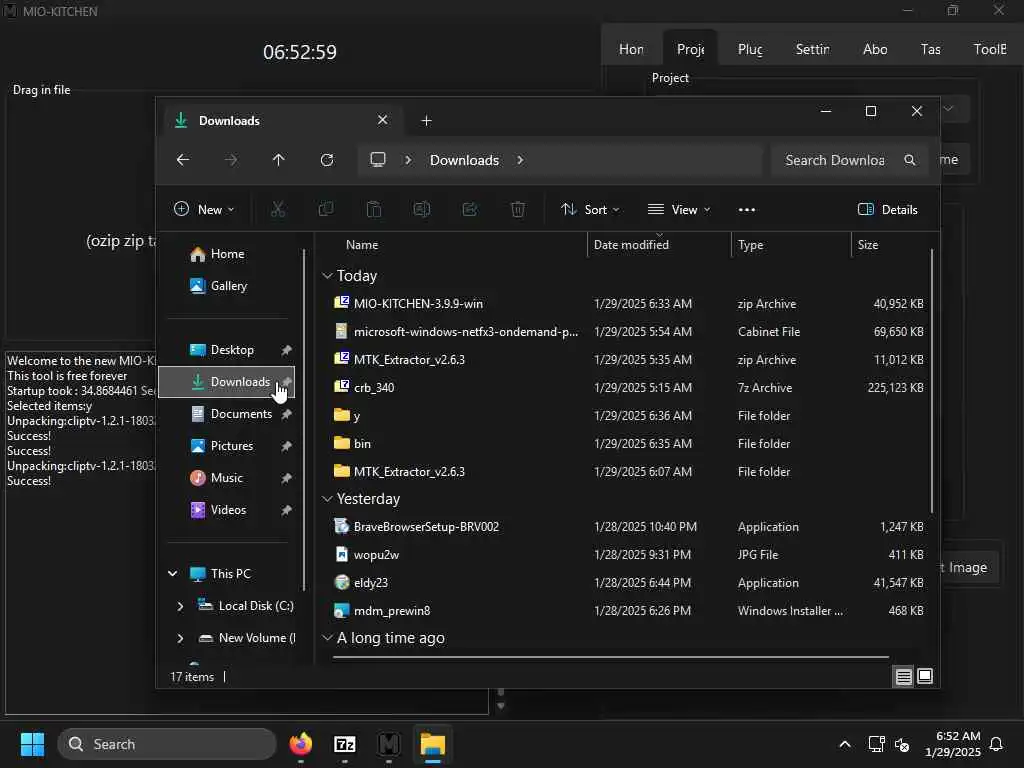Open Firefox from the taskbar
Viewport: 1024px width, 768px height.
pyautogui.click(x=300, y=744)
